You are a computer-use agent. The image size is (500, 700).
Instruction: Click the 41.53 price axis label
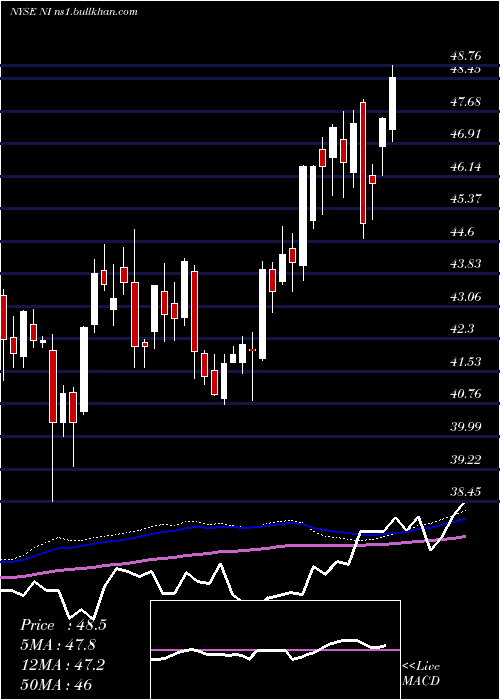[x=466, y=361]
